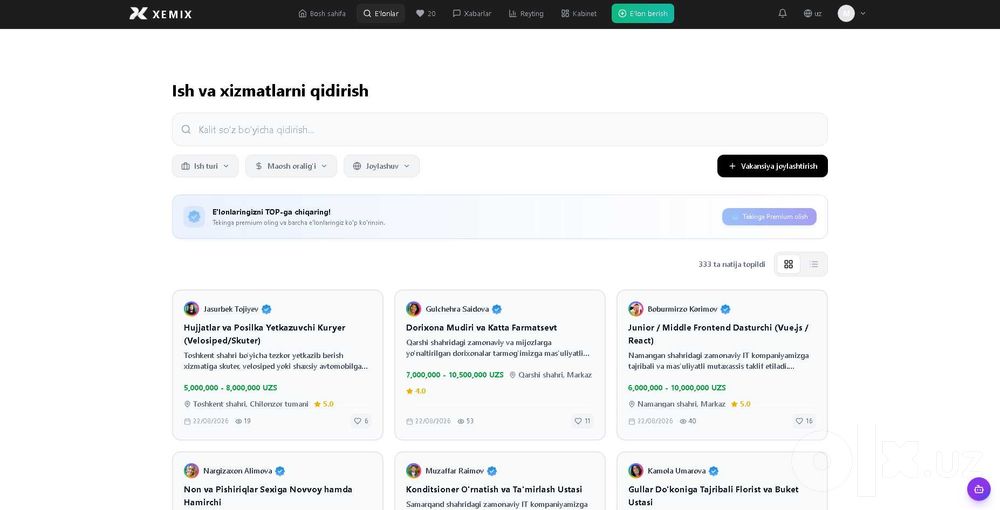Viewport: 1000px width, 510px height.
Task: Click the search magnifier icon in search field
Action: click(x=186, y=129)
